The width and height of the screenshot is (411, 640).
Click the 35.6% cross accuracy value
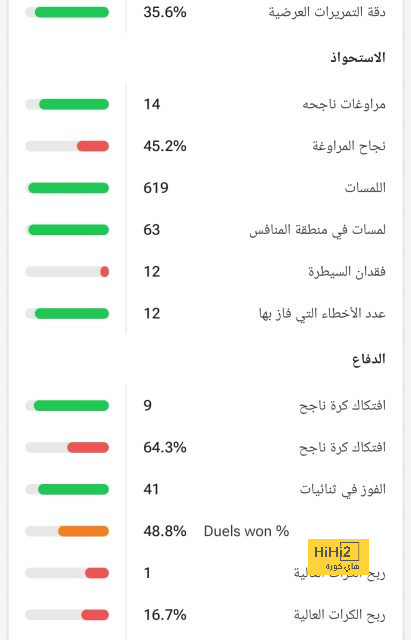pos(165,12)
